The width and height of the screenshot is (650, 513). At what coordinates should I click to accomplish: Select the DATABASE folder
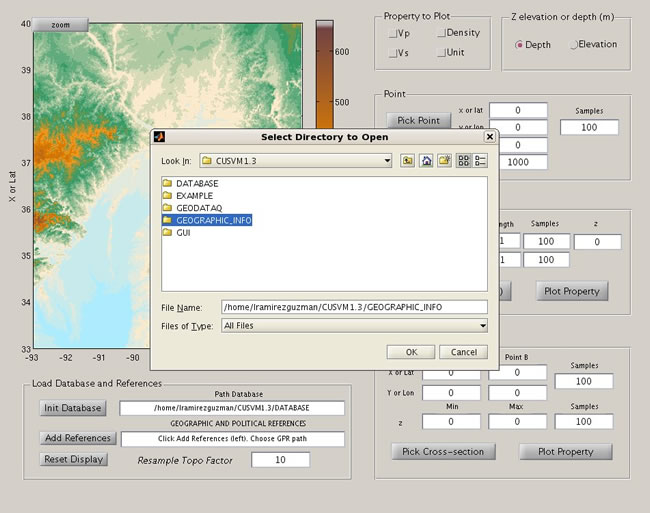pos(191,183)
